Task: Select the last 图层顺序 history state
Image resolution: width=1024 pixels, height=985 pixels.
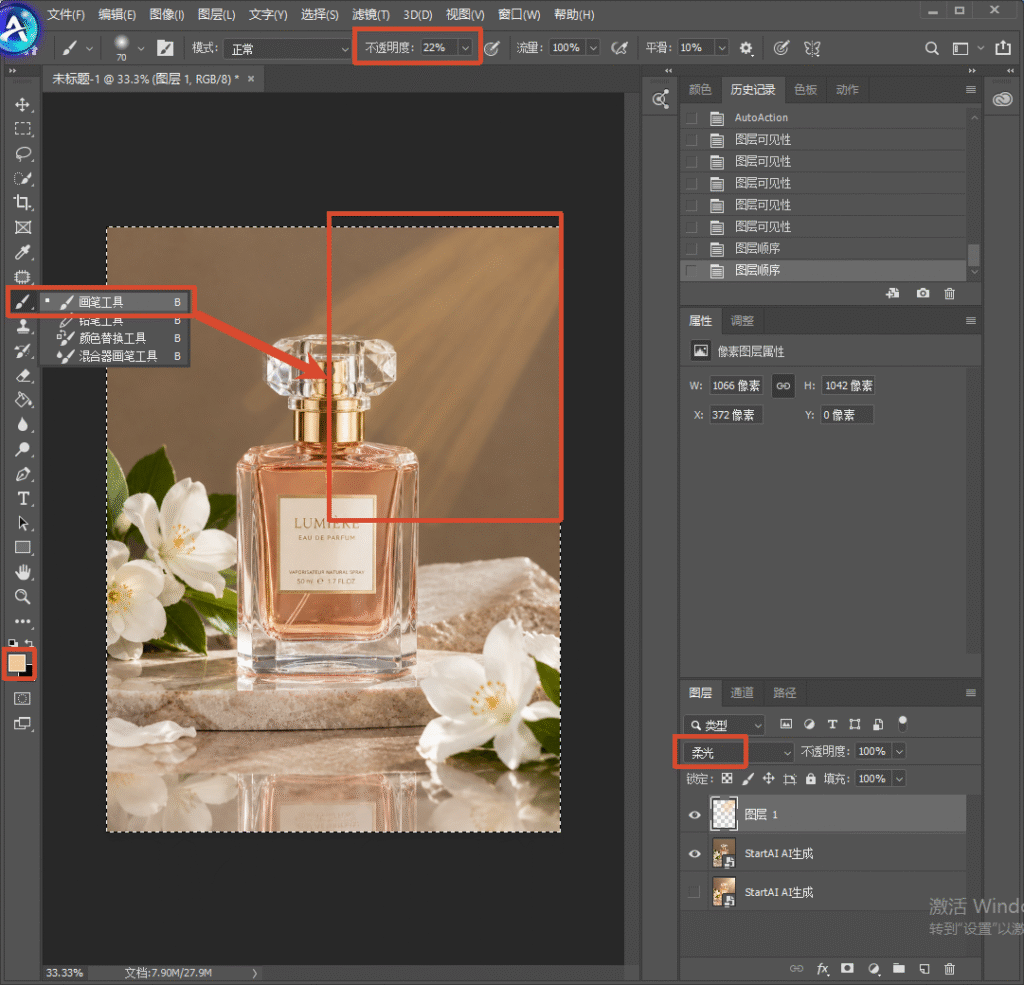Action: [823, 270]
